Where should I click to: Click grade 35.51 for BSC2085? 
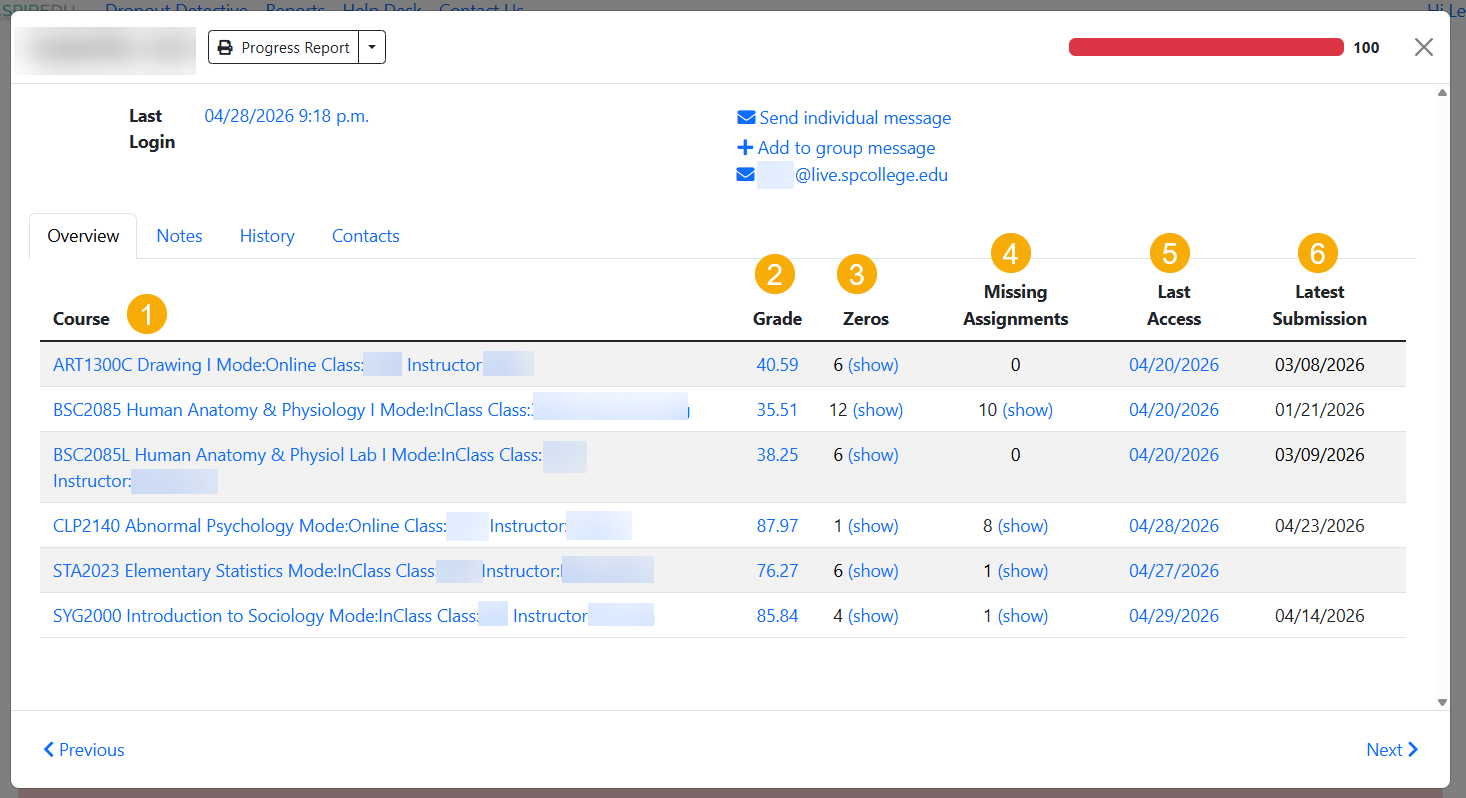pos(777,410)
